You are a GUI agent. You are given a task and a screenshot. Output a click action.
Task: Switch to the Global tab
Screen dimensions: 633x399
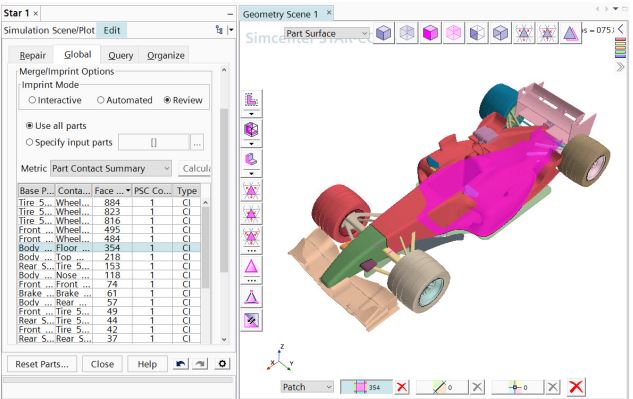78,54
